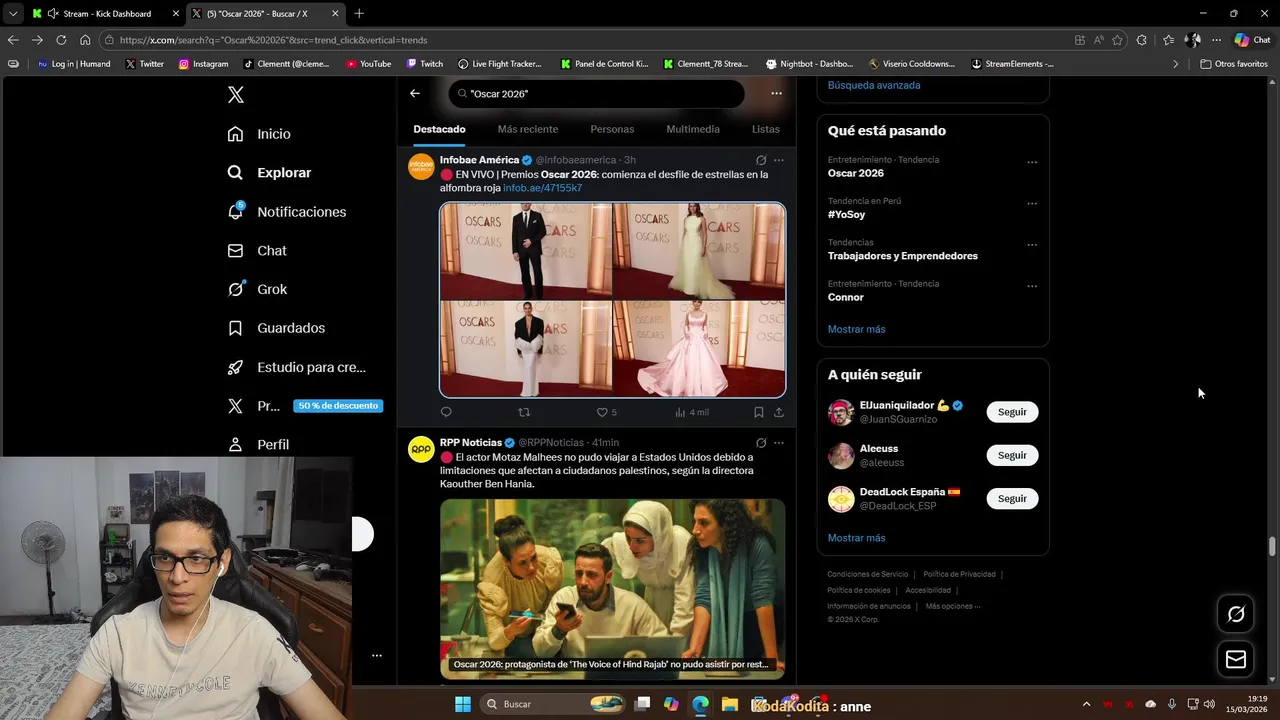This screenshot has height=720, width=1280.
Task: Click the X logo in the sidebar
Action: click(236, 95)
